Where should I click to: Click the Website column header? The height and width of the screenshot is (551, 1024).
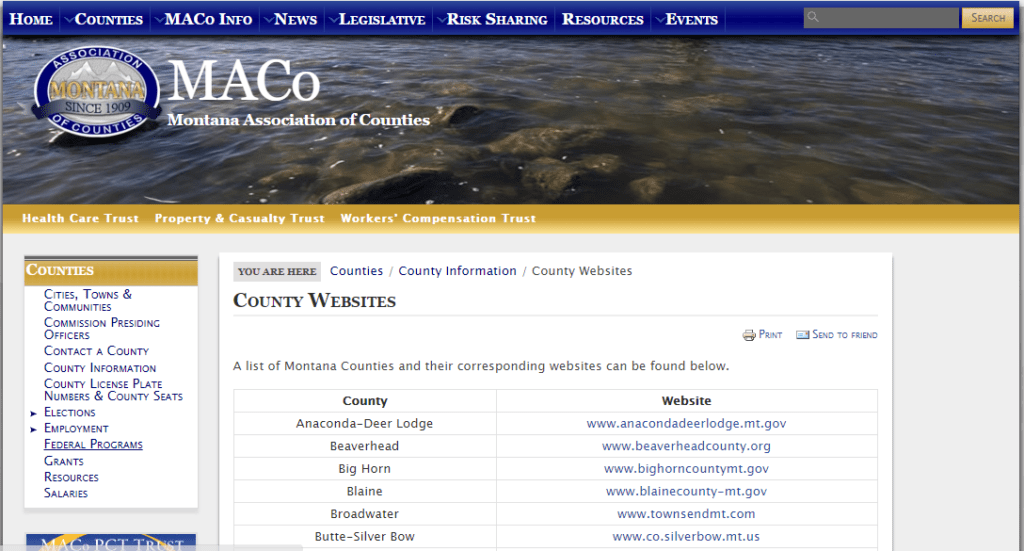tap(686, 401)
